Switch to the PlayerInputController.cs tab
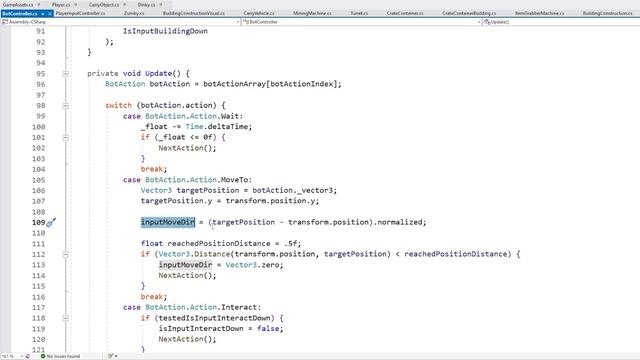This screenshot has height=360, width=640. 80,13
